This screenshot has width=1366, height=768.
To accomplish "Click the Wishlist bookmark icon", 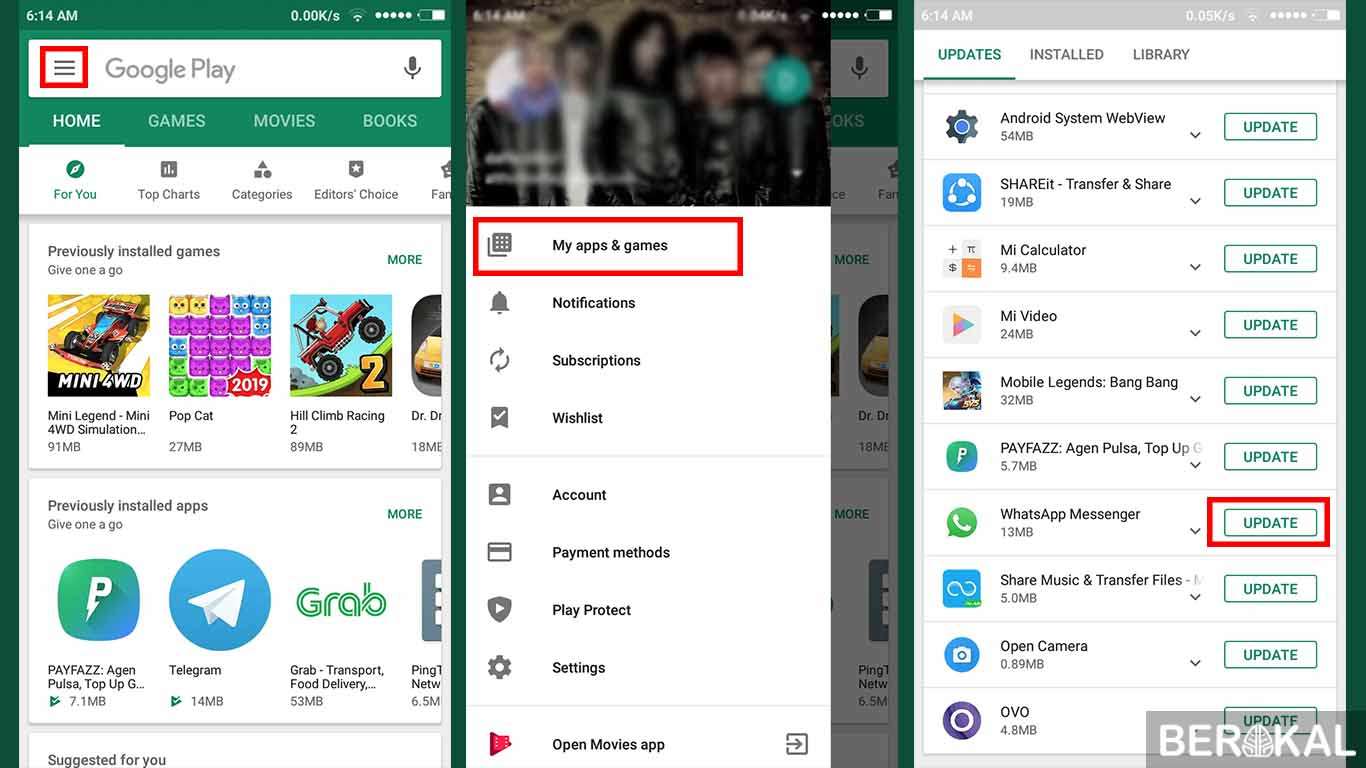I will click(x=500, y=418).
